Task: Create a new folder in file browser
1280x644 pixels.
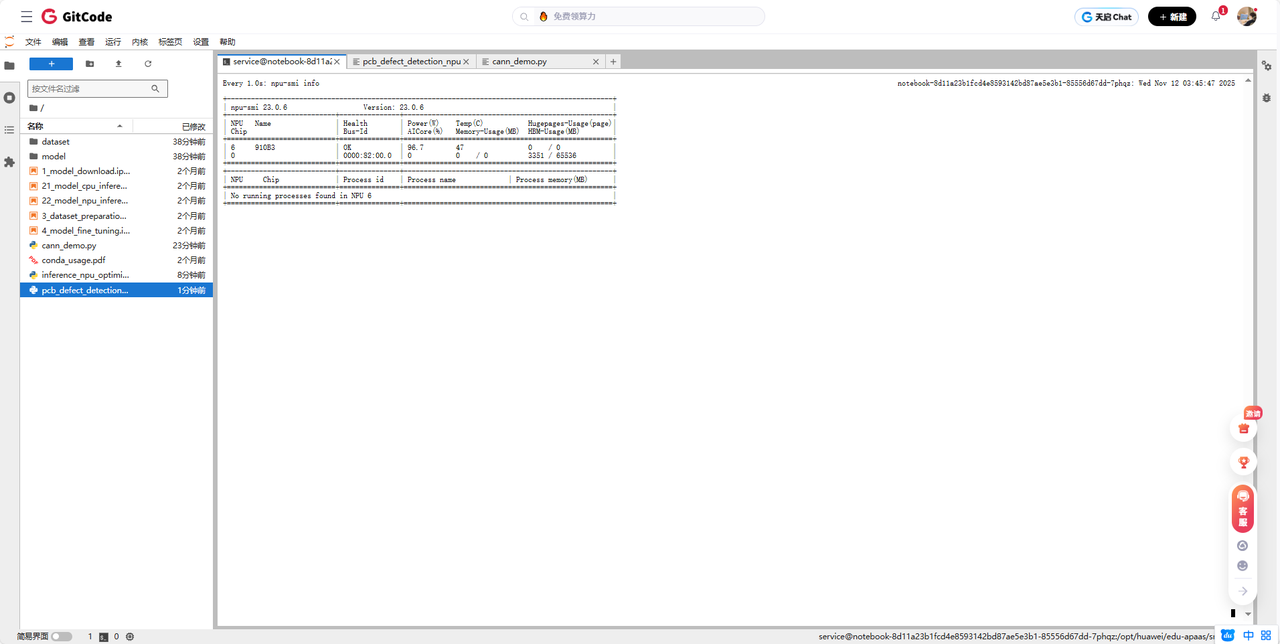Action: (x=90, y=64)
